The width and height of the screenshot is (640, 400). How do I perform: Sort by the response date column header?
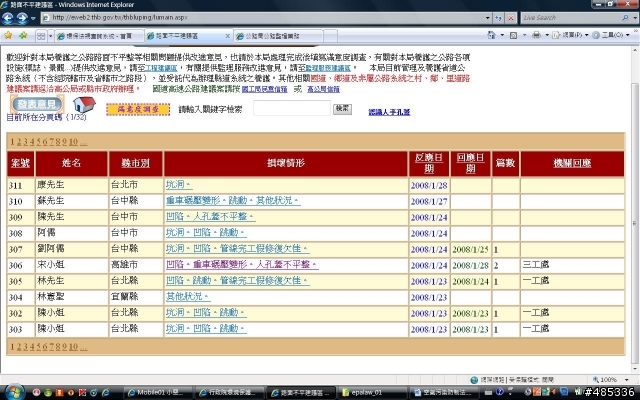tap(471, 163)
